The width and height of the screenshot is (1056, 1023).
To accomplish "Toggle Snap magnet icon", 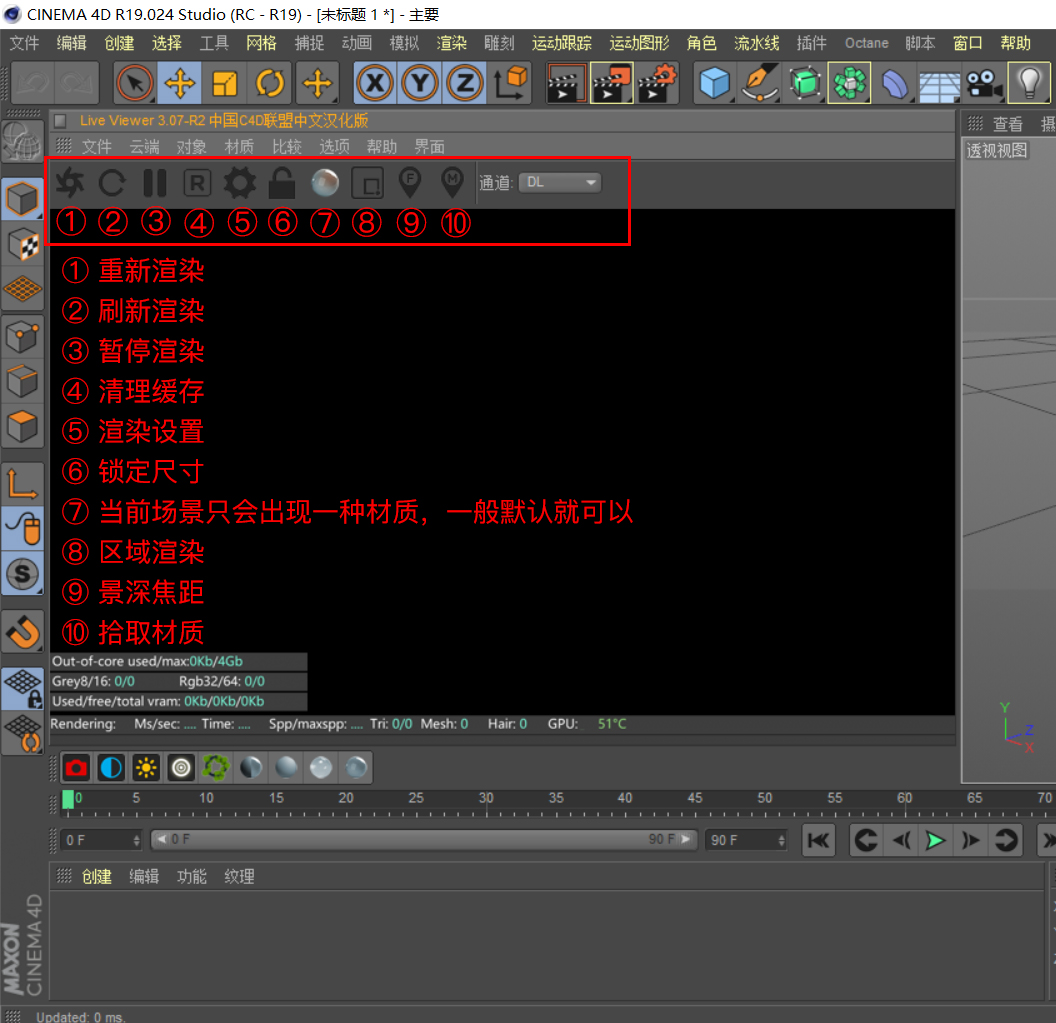I will (22, 632).
